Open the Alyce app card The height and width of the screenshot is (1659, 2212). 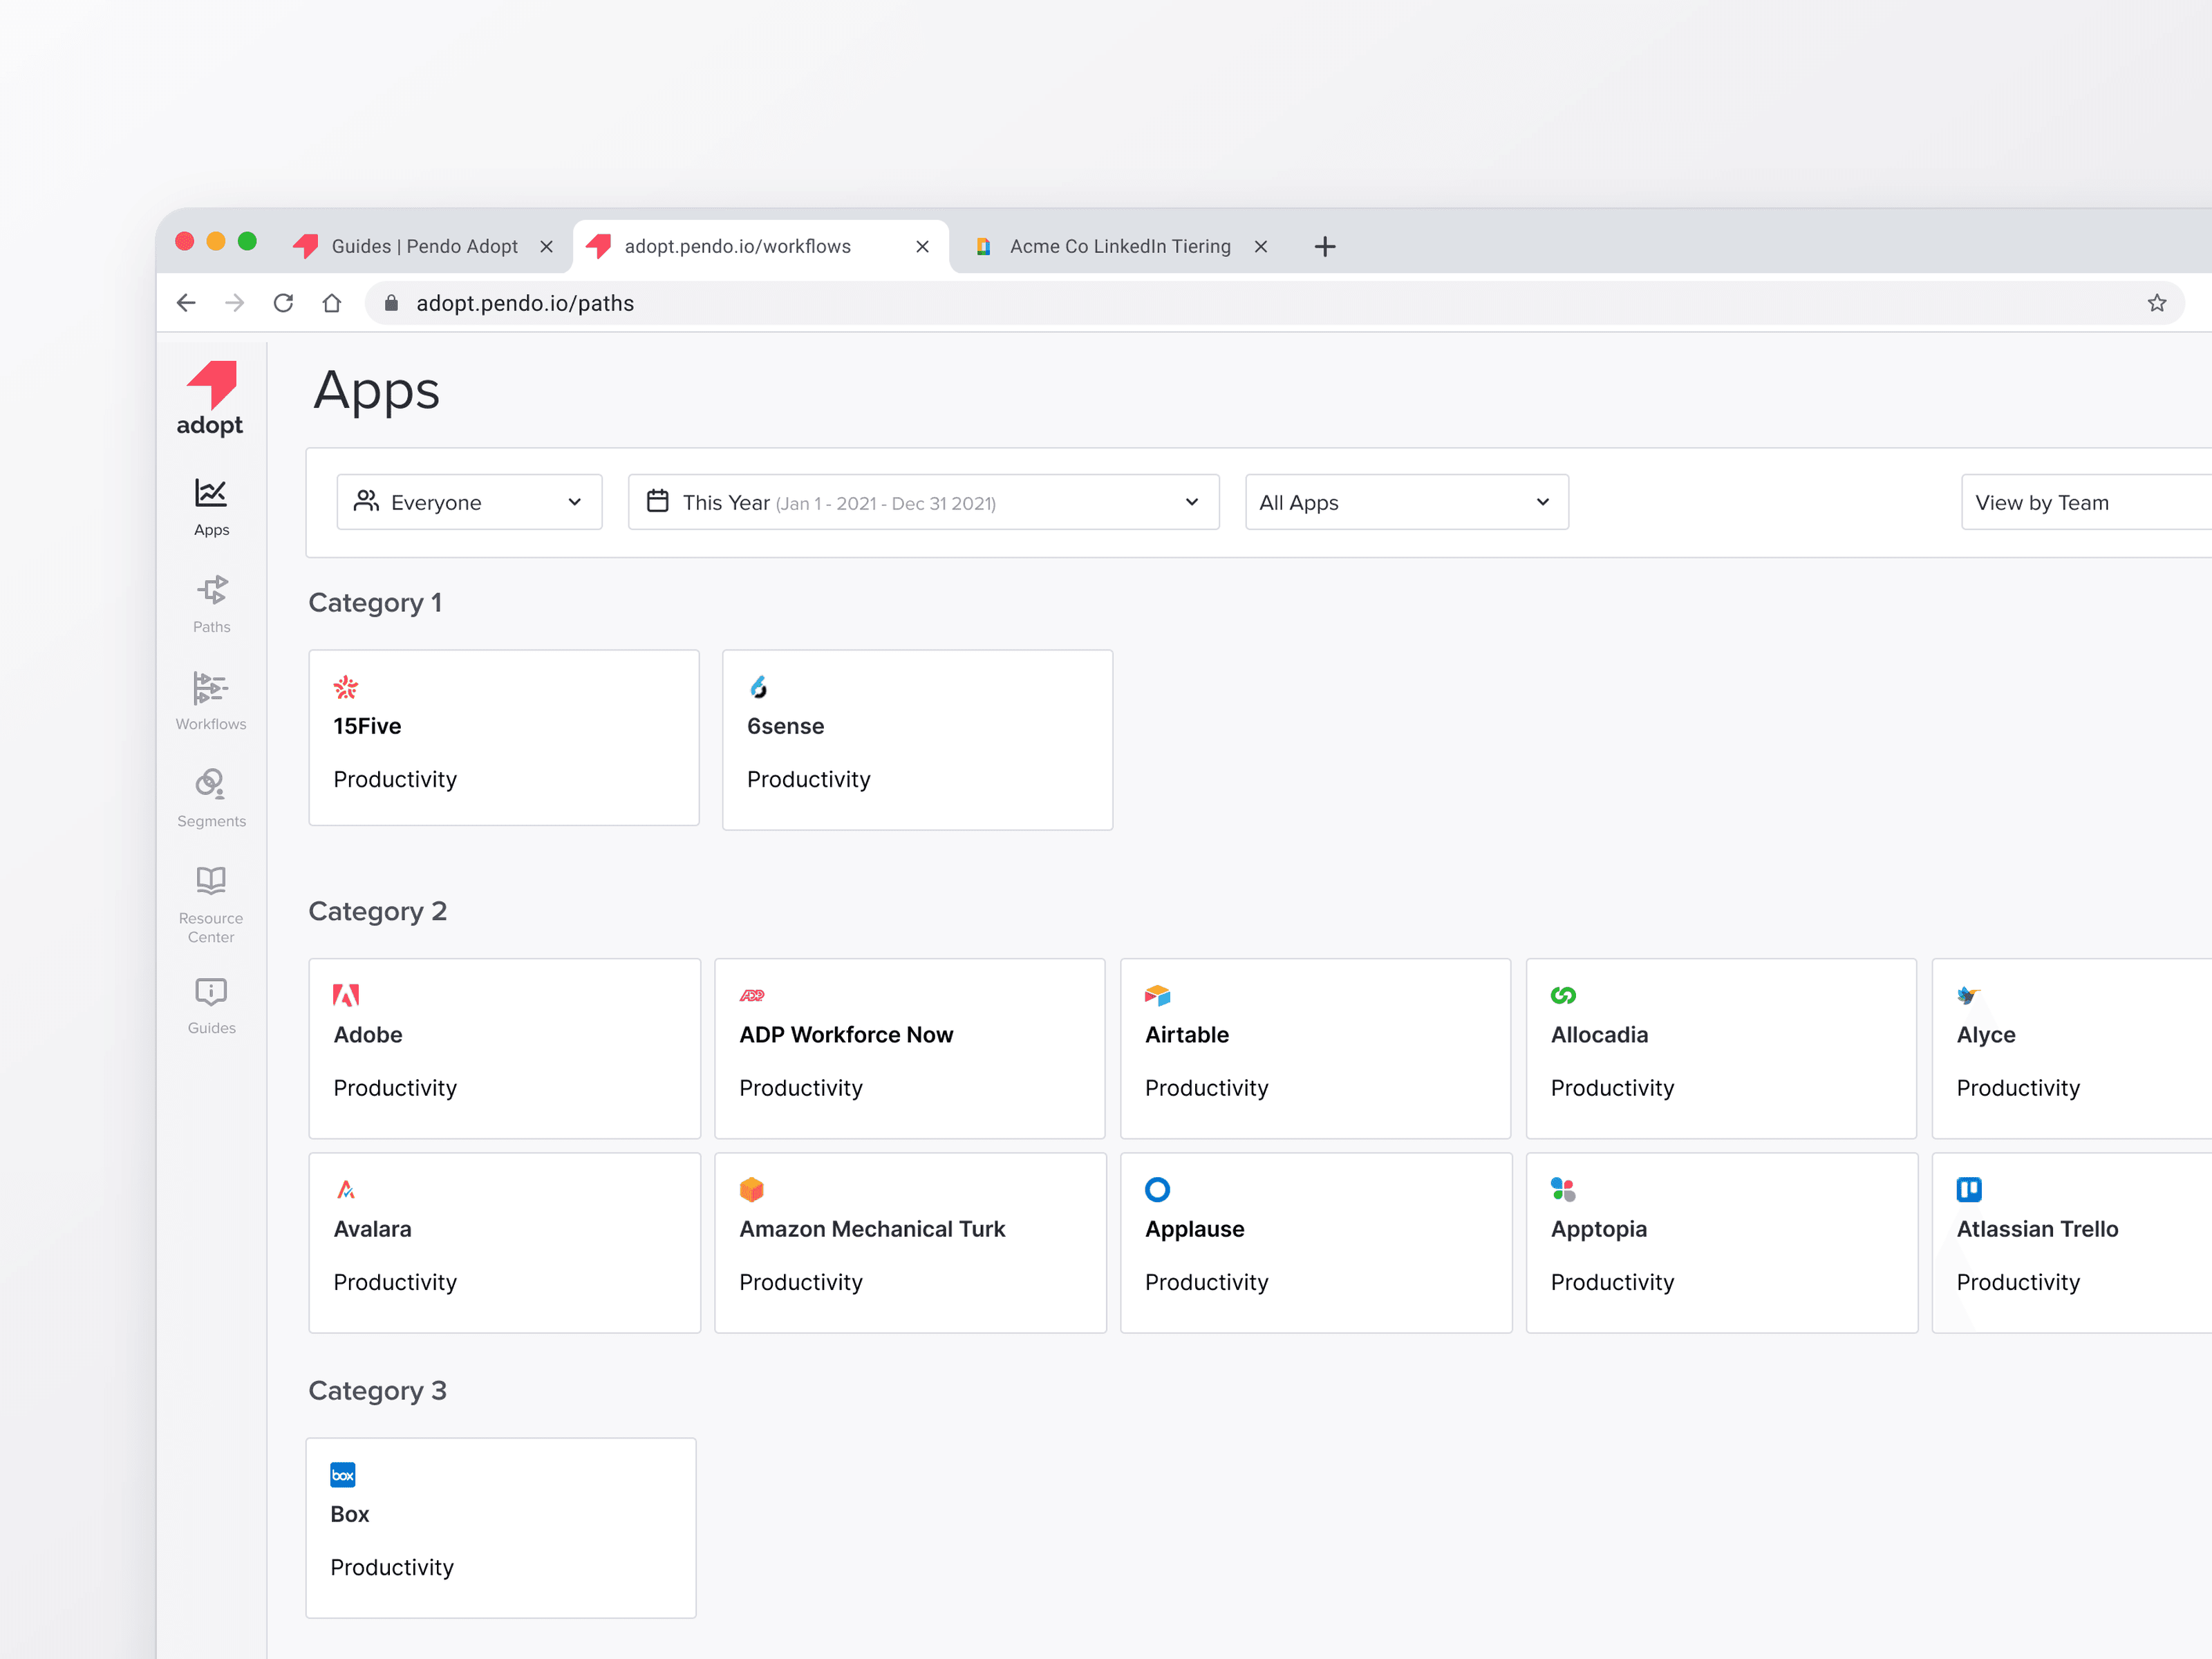coord(2072,1048)
